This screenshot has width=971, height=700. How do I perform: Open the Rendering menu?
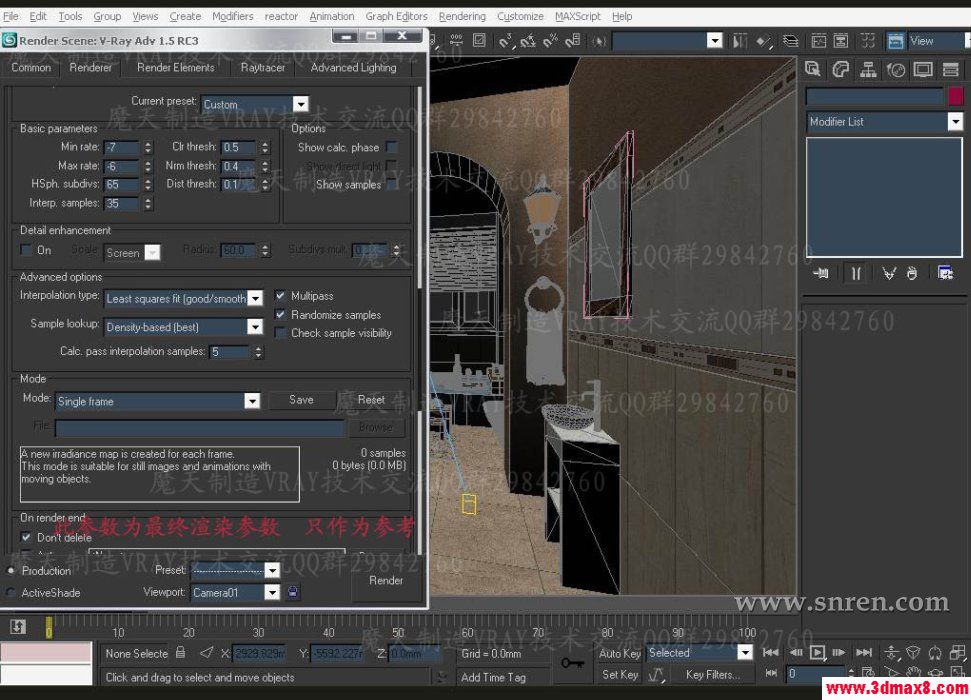pos(462,16)
